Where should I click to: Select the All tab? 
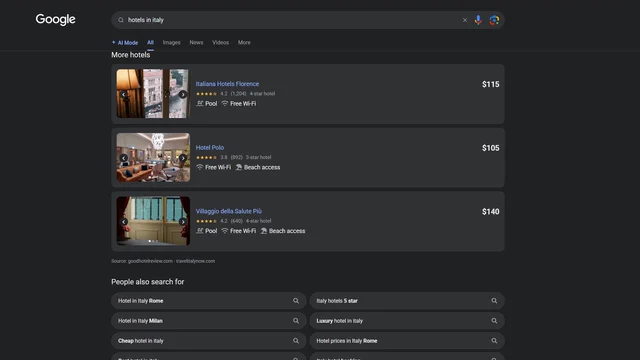click(150, 42)
